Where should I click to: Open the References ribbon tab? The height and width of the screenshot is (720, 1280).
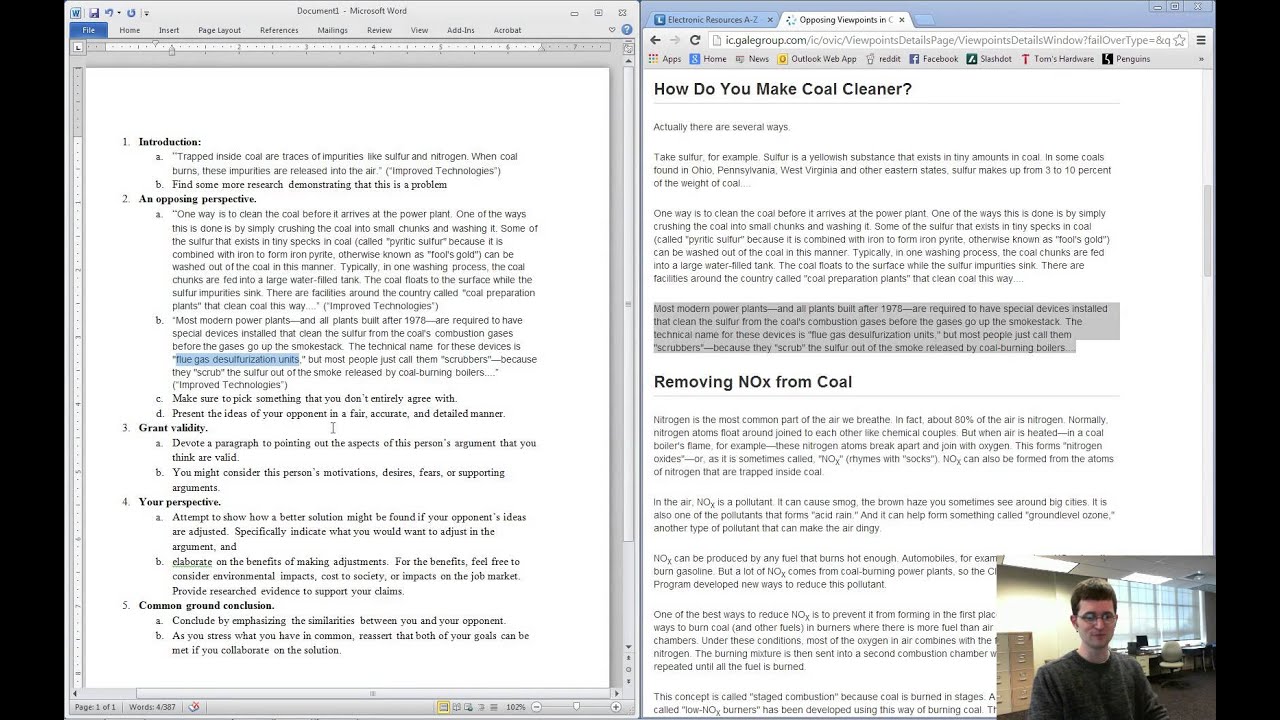tap(279, 30)
